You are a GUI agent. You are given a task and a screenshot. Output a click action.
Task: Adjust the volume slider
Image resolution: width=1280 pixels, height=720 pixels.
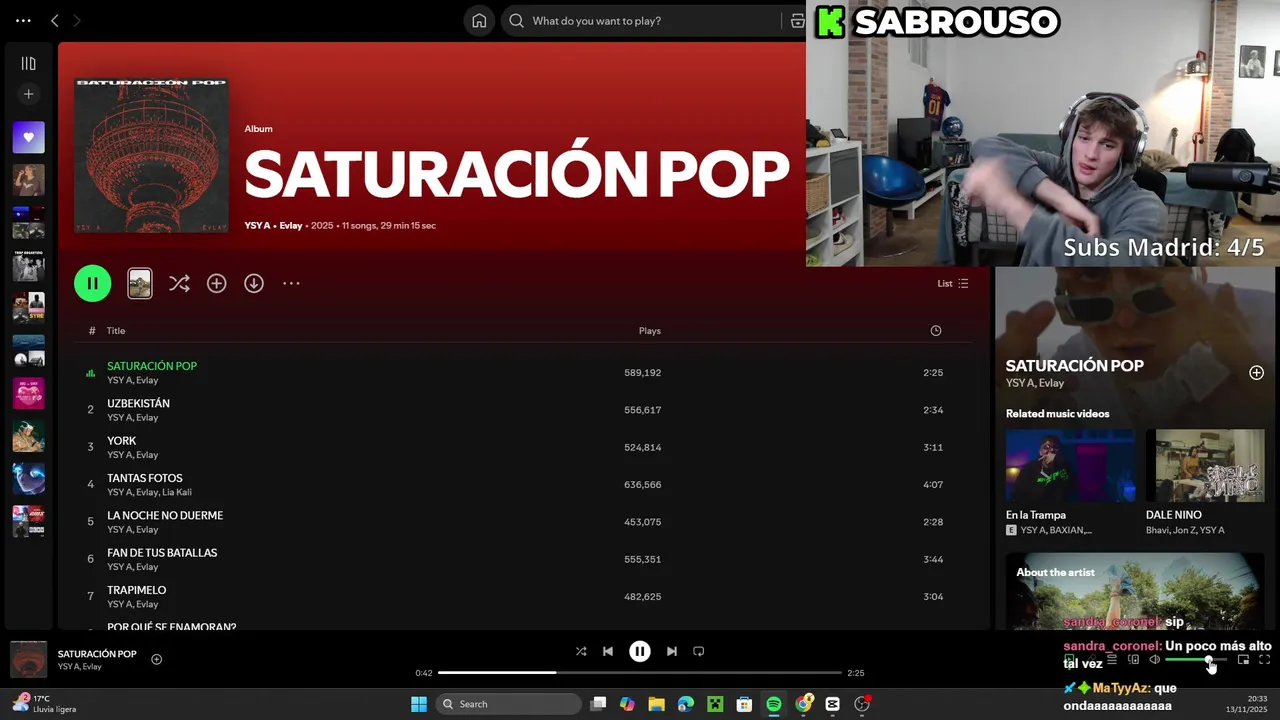1196,660
